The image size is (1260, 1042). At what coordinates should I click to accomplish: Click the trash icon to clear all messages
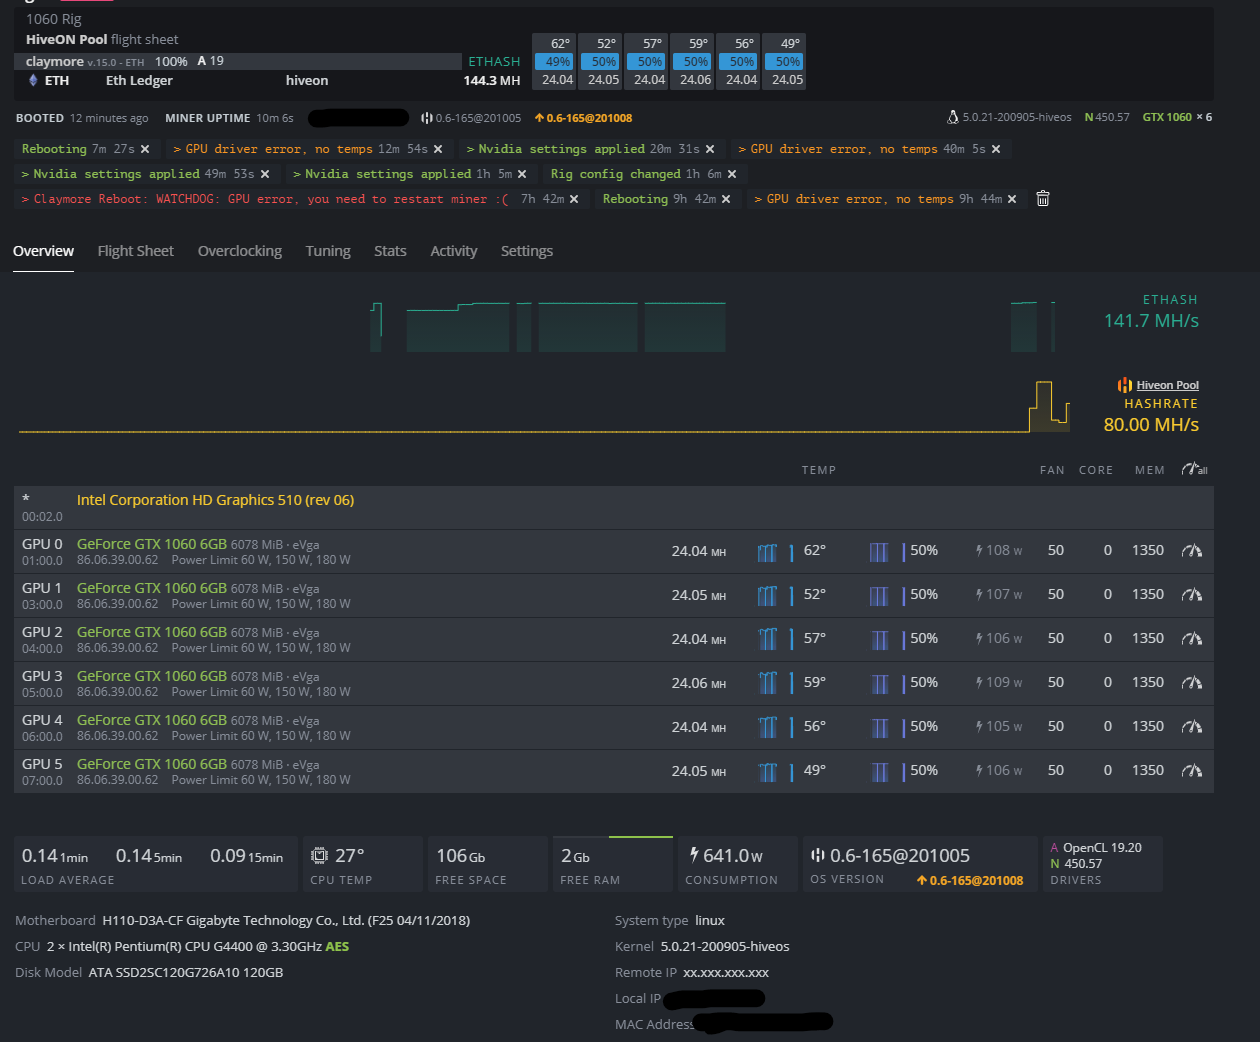[1043, 199]
